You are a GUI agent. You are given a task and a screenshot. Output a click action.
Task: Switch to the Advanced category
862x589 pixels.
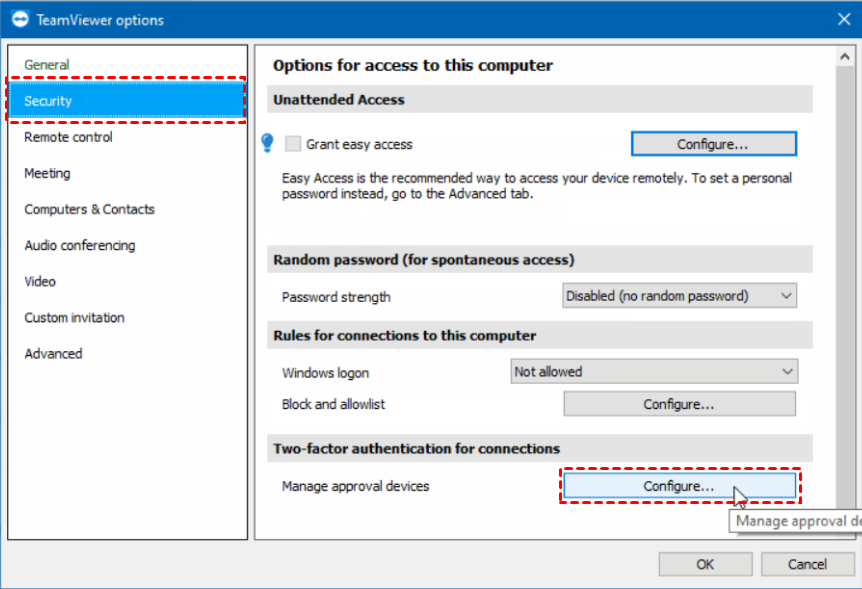point(128,354)
